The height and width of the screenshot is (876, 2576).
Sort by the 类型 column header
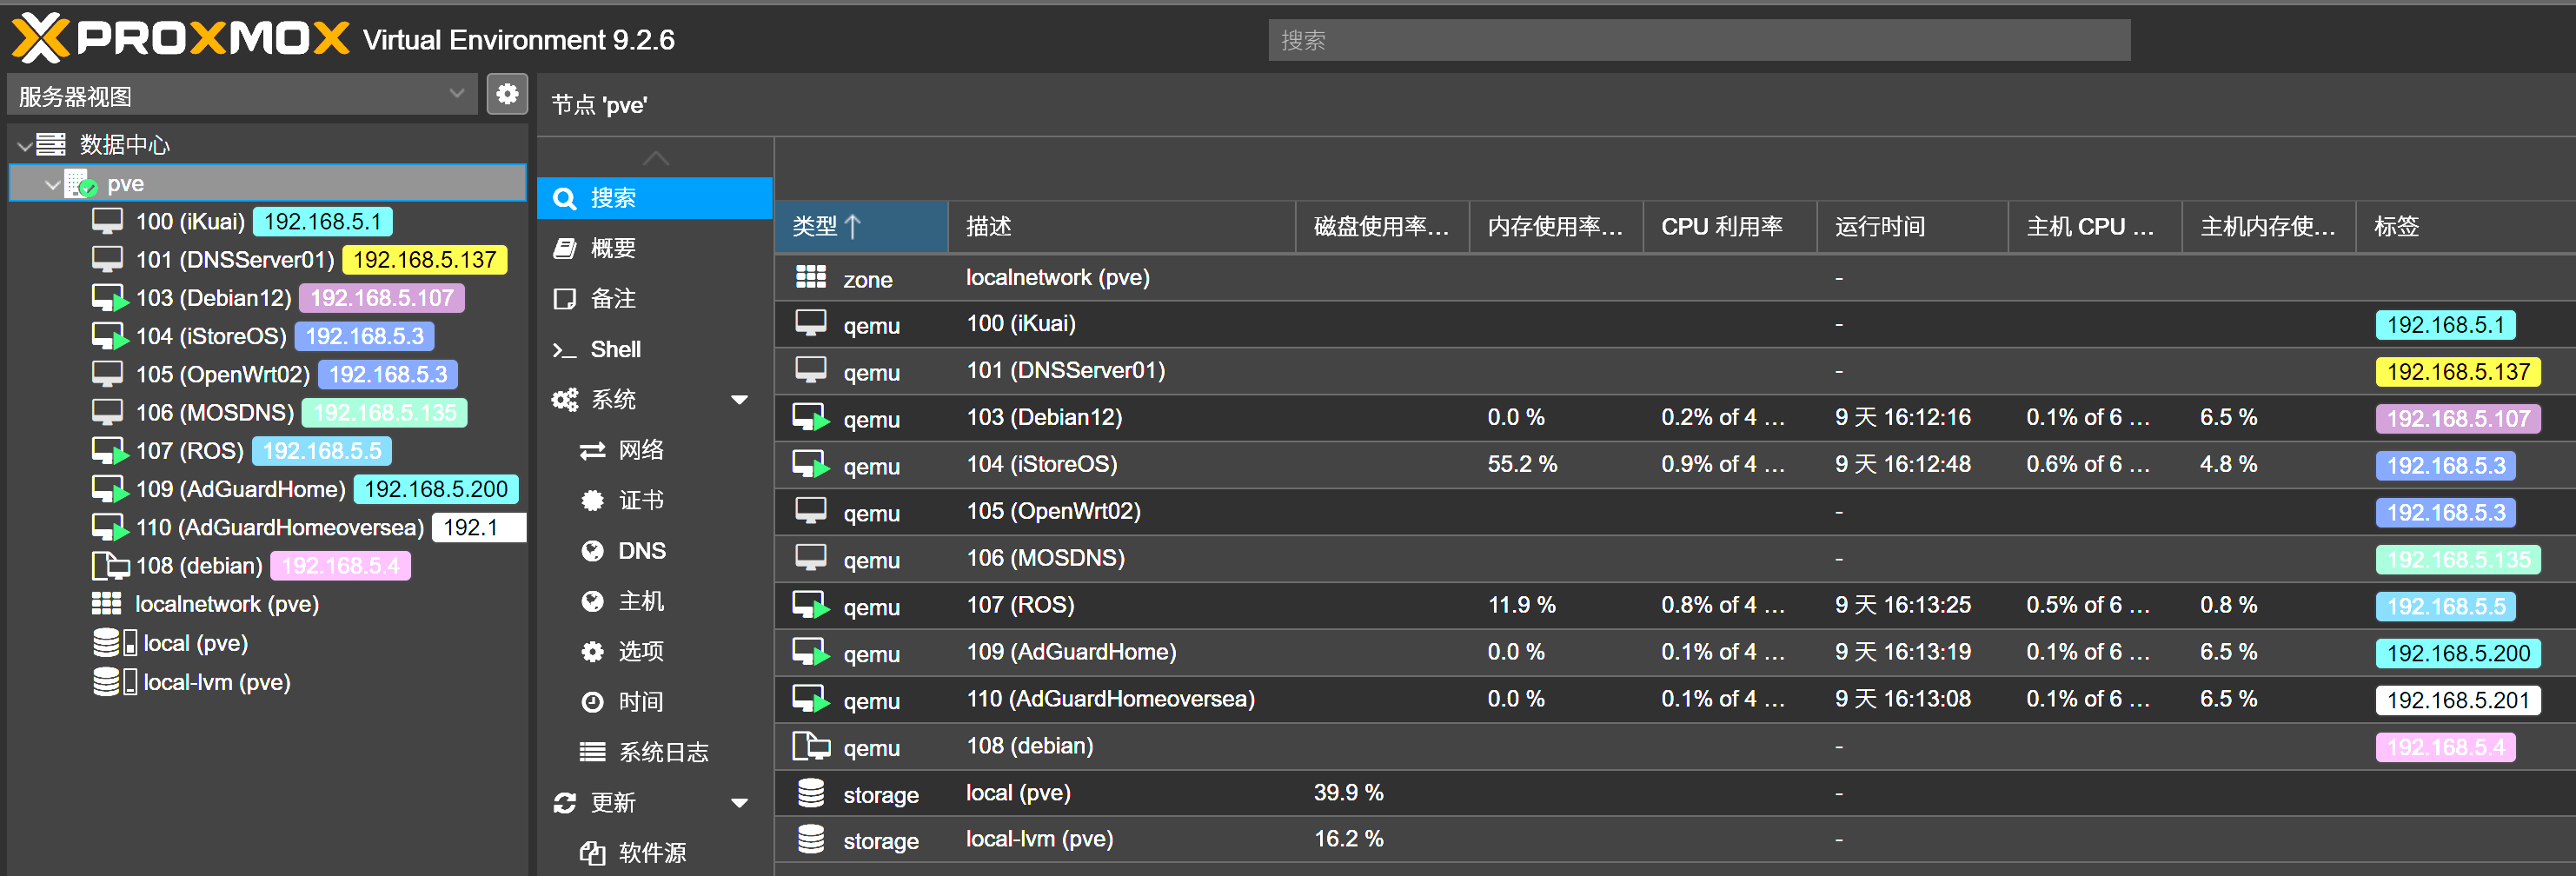click(x=861, y=227)
